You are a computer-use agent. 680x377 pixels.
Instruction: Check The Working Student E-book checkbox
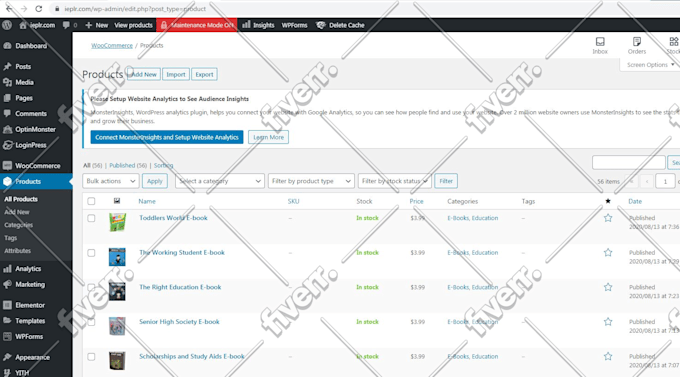click(x=91, y=252)
